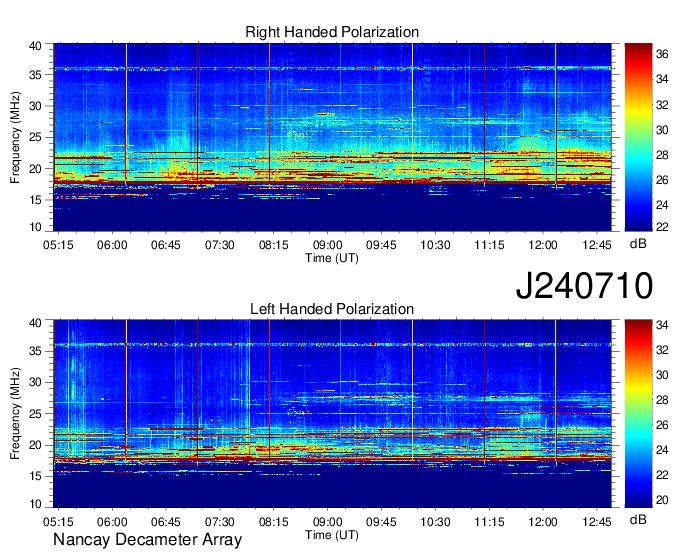Click 25 MHz tick on right-handed plot
The image size is (680, 552).
point(36,137)
